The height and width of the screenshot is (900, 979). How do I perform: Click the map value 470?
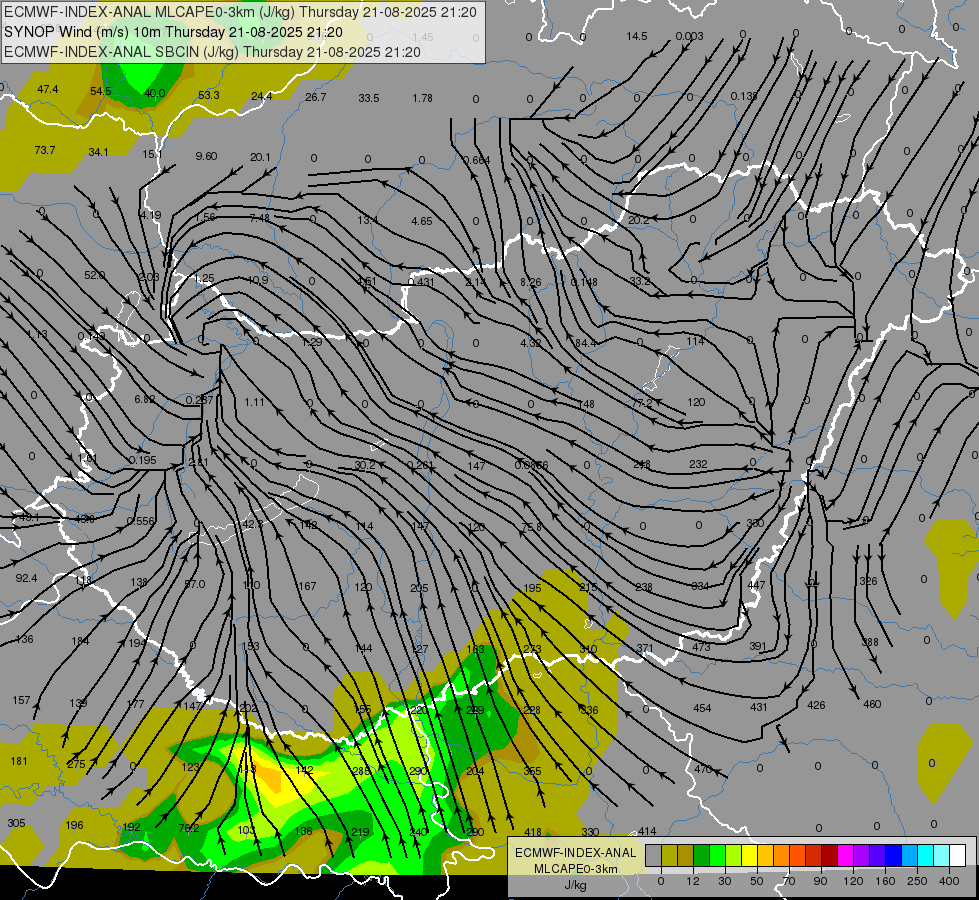coord(704,769)
